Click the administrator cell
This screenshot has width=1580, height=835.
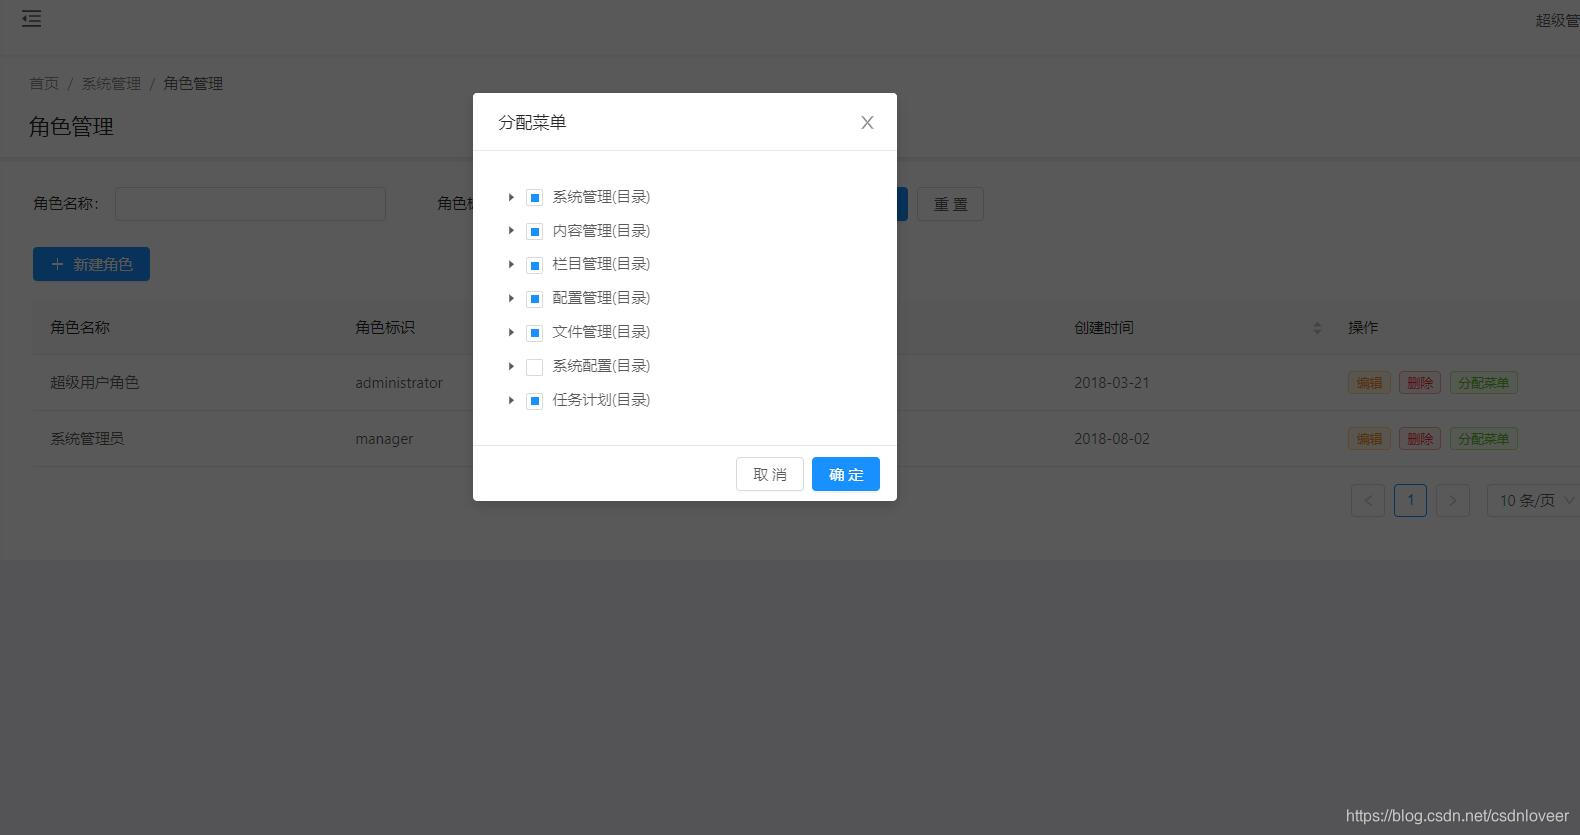(399, 383)
